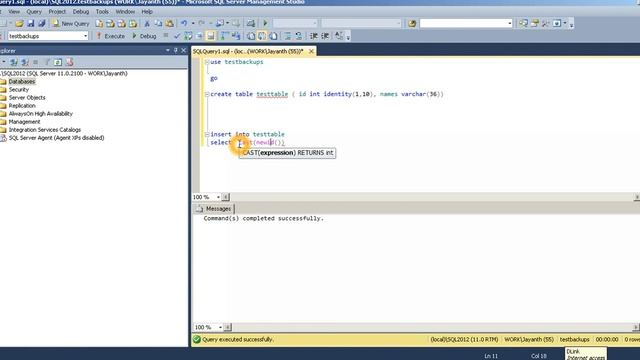The width and height of the screenshot is (640, 360).
Task: Click 'Command(s) completed successfully.' message text
Action: point(264,219)
